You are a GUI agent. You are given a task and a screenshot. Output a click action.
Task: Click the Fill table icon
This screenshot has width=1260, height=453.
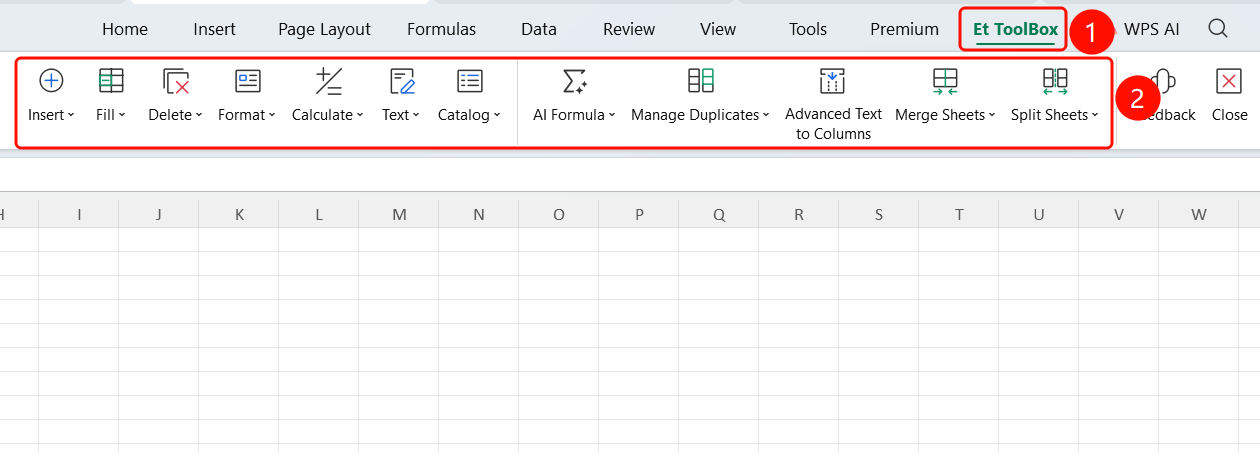point(111,81)
